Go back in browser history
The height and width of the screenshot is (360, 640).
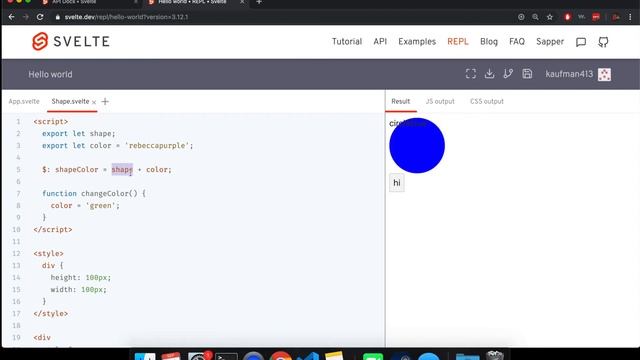pos(11,17)
